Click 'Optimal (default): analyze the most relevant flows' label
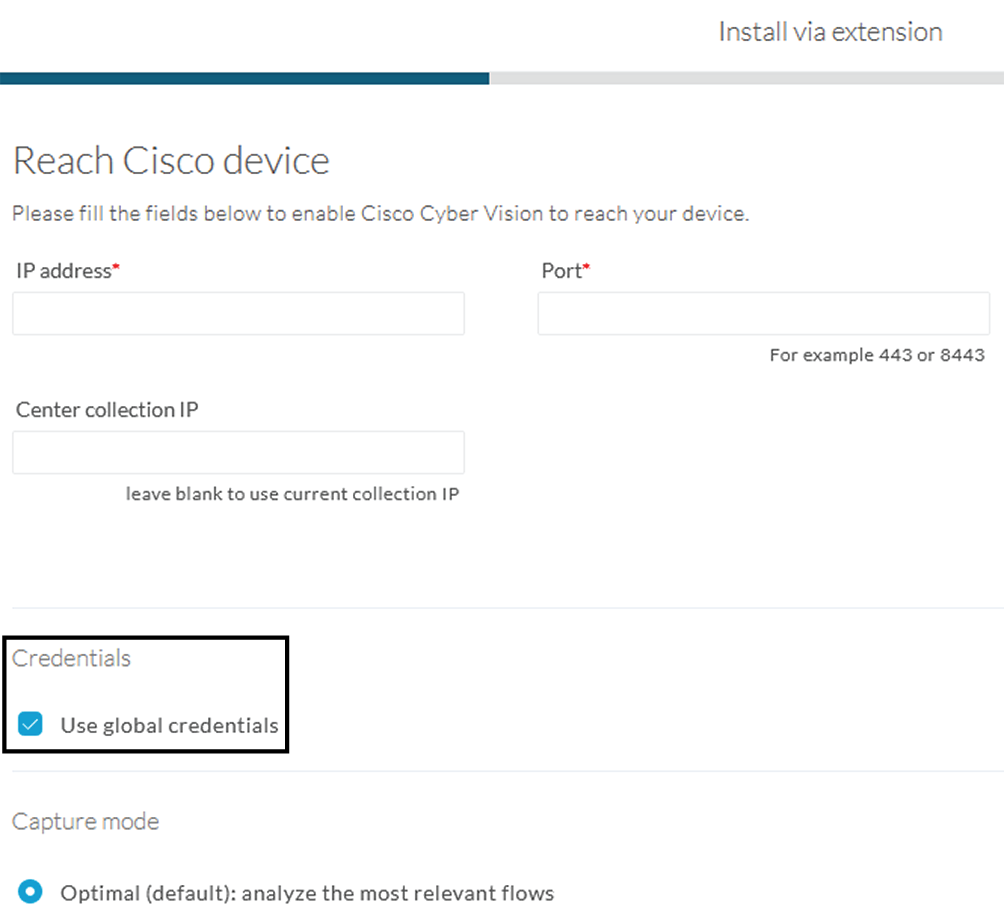1004x911 pixels. (307, 893)
